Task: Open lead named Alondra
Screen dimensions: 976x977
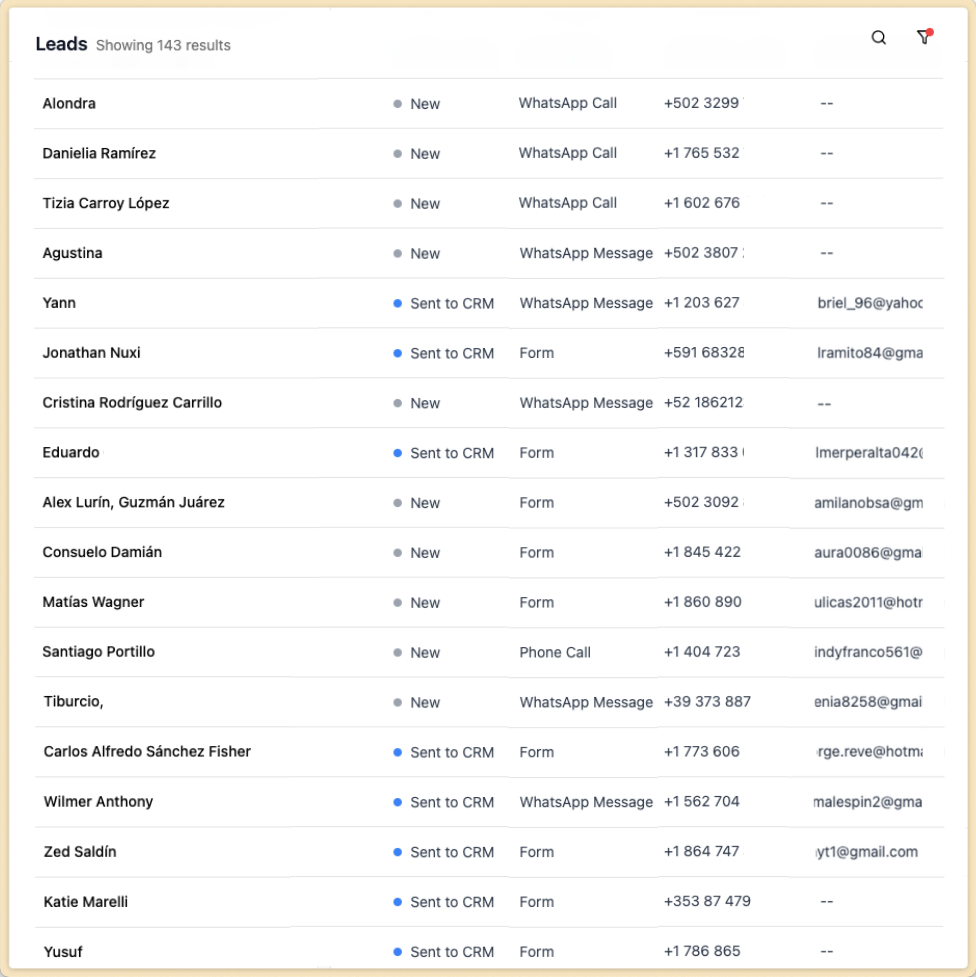Action: pos(69,104)
